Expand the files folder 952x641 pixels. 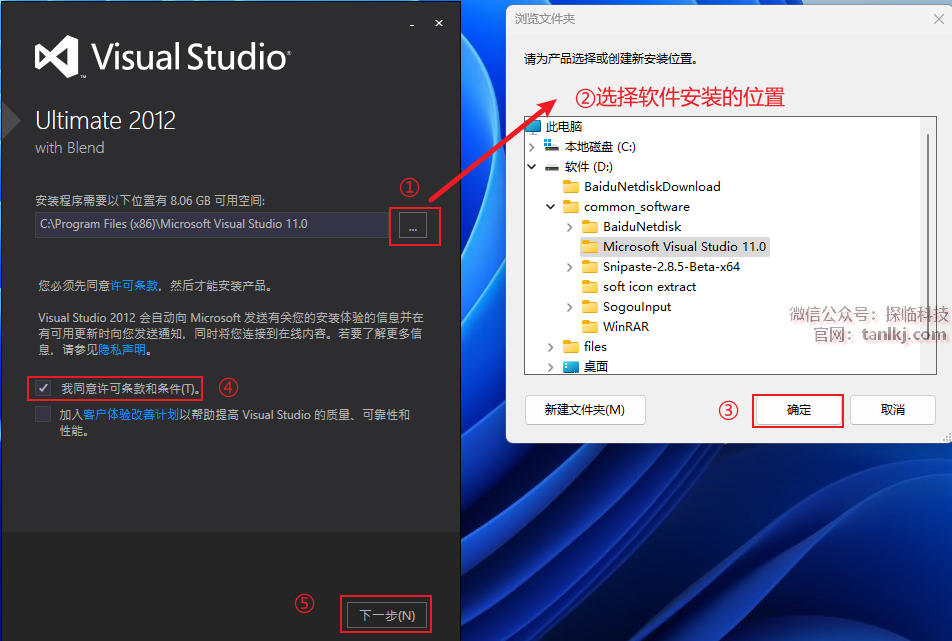click(551, 347)
